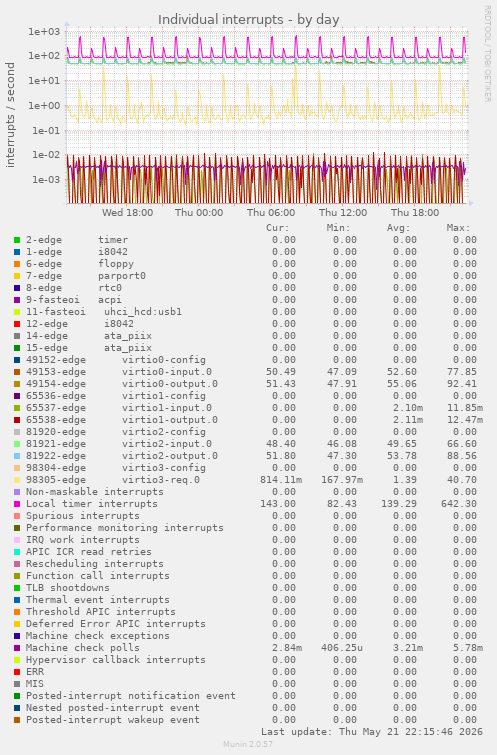The width and height of the screenshot is (497, 755).
Task: Click the light blue virtio2-output.0 swatch
Action: 17,456
